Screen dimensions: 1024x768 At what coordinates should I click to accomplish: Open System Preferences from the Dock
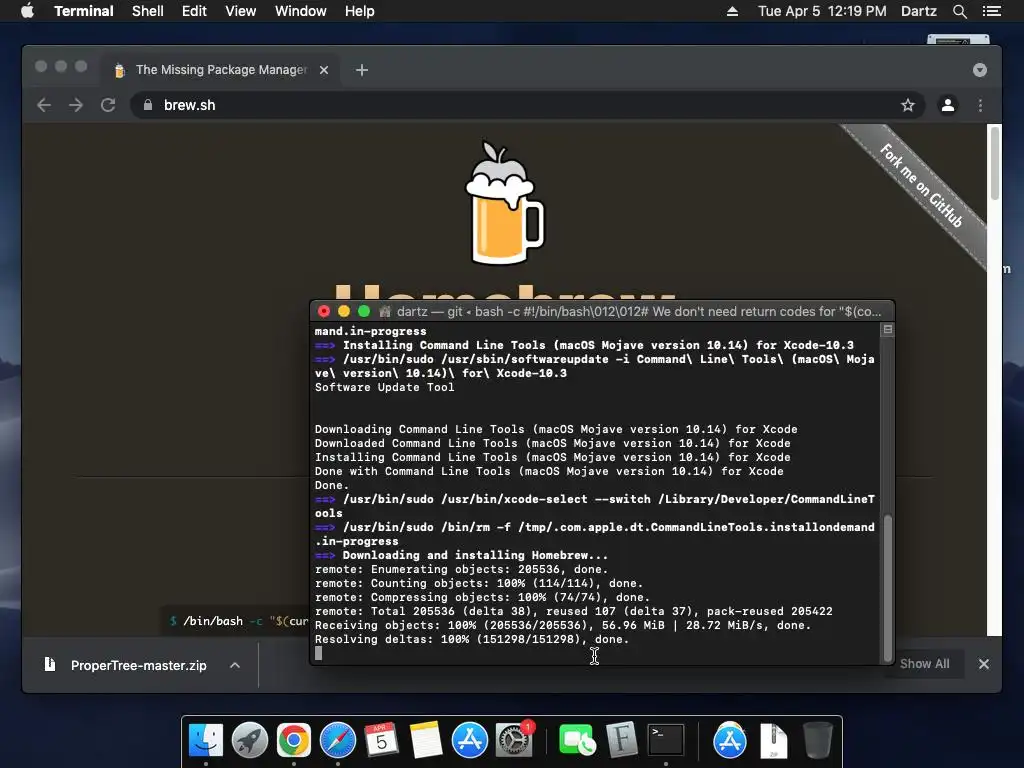point(514,740)
